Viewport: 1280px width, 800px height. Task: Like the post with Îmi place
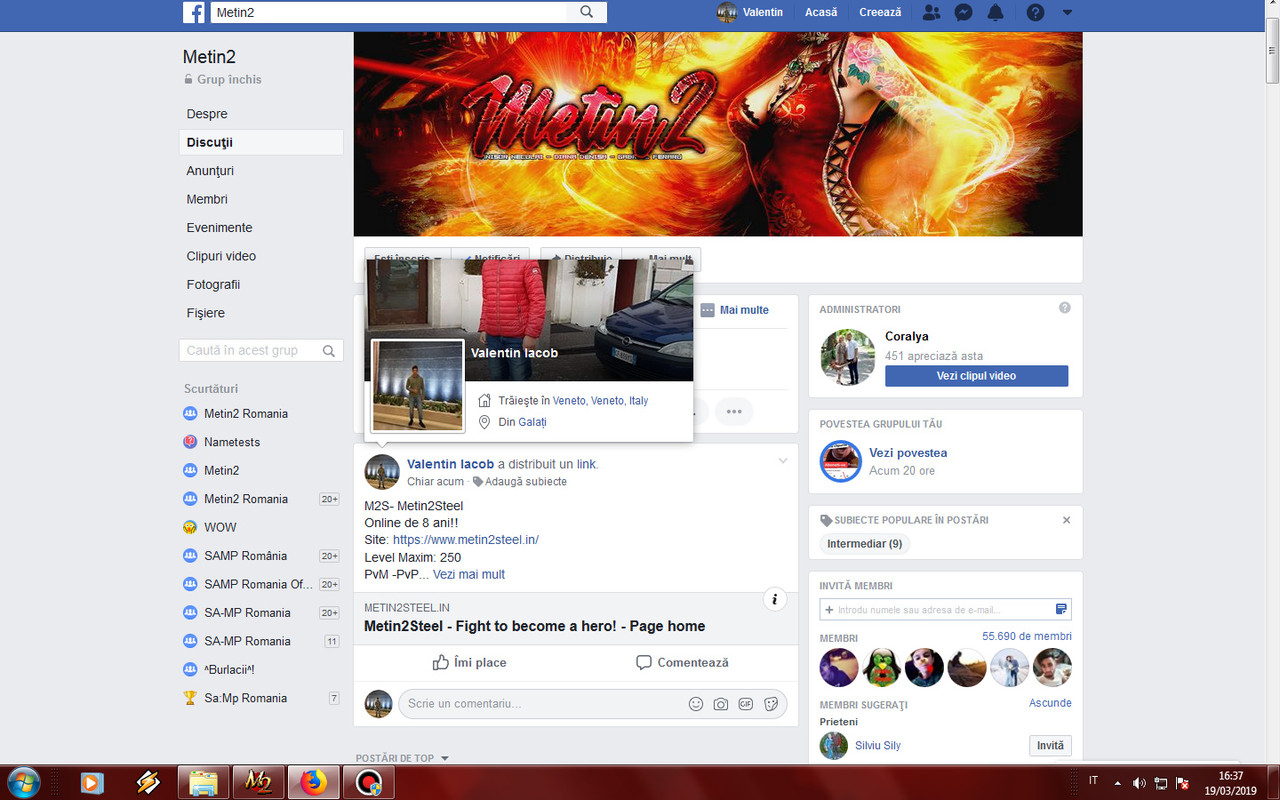pos(469,663)
